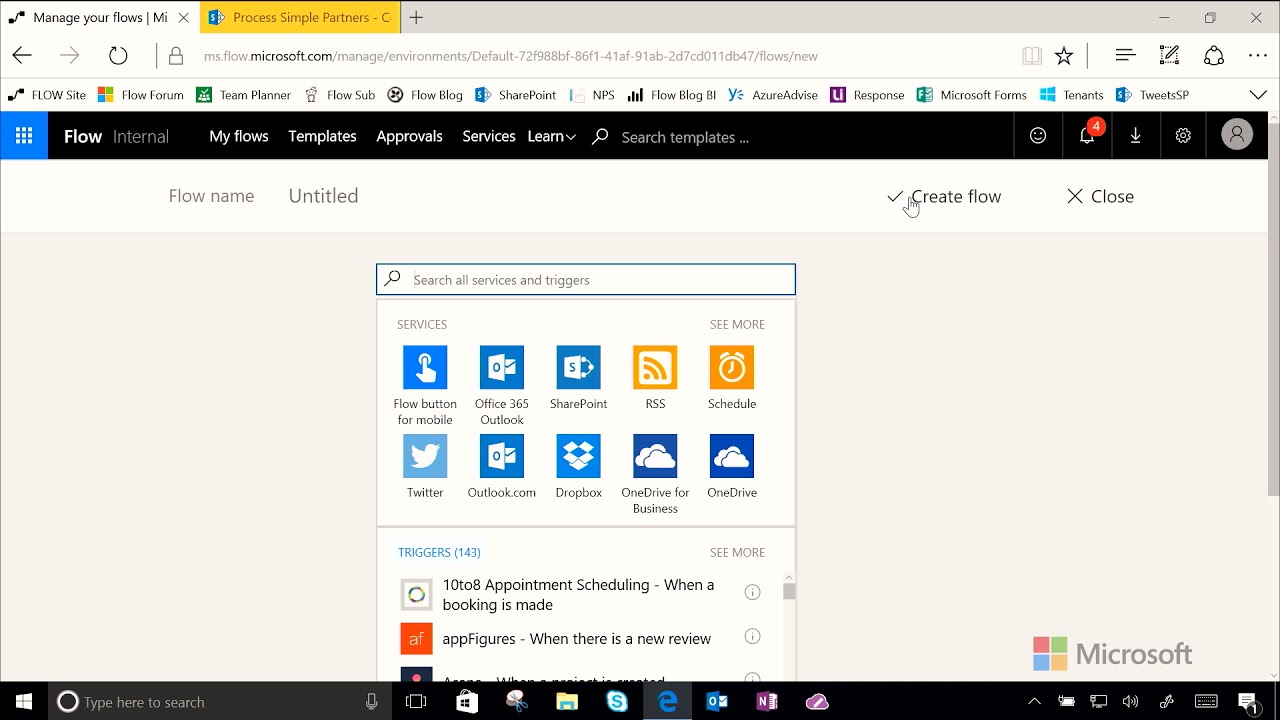The width and height of the screenshot is (1280, 720).
Task: Click the Search templates field
Action: (x=685, y=137)
